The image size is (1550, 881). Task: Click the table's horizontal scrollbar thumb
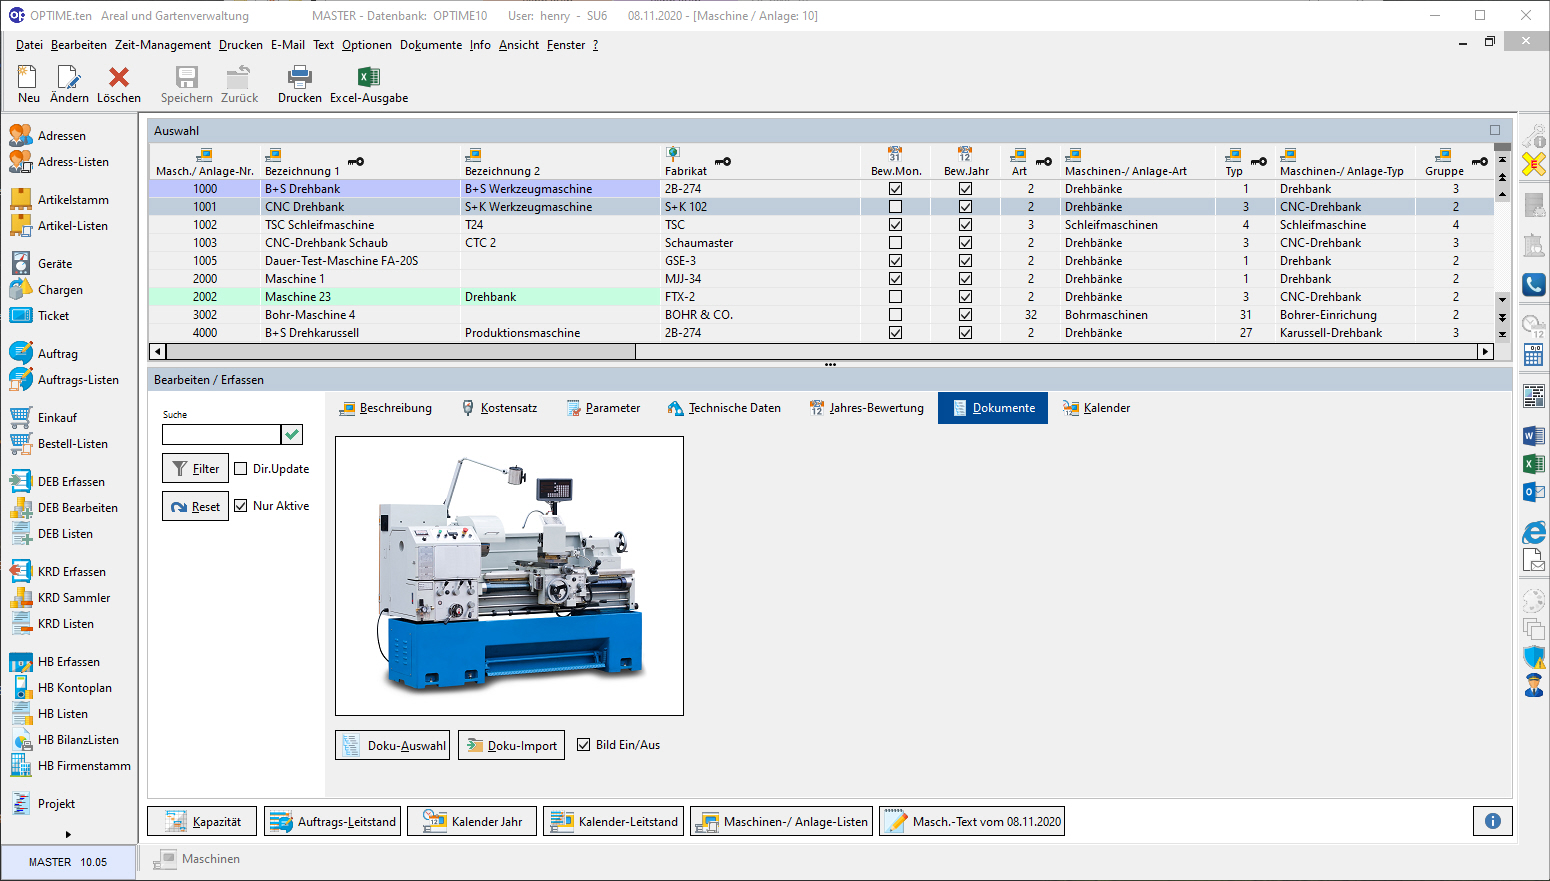tap(401, 351)
